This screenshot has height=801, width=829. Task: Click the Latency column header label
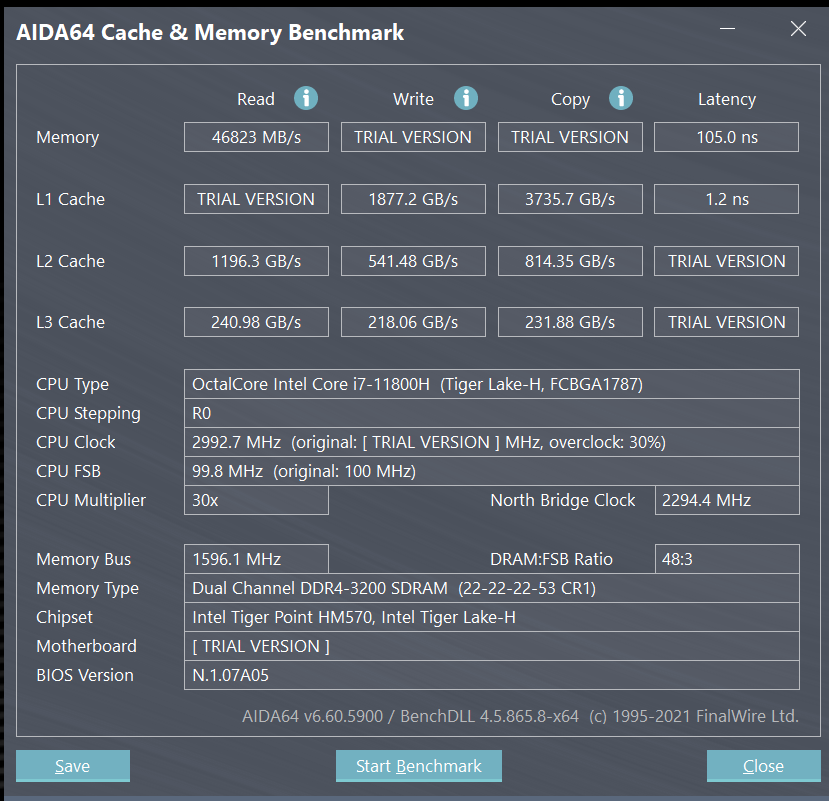[x=727, y=100]
